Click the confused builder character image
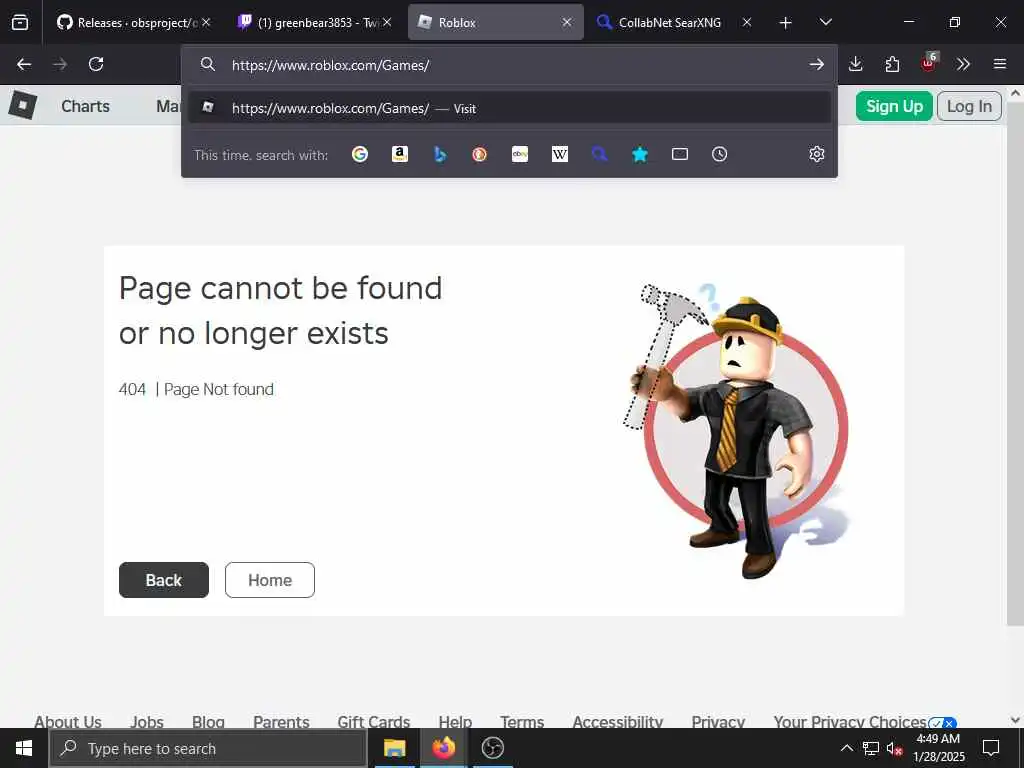1024x768 pixels. (736, 430)
